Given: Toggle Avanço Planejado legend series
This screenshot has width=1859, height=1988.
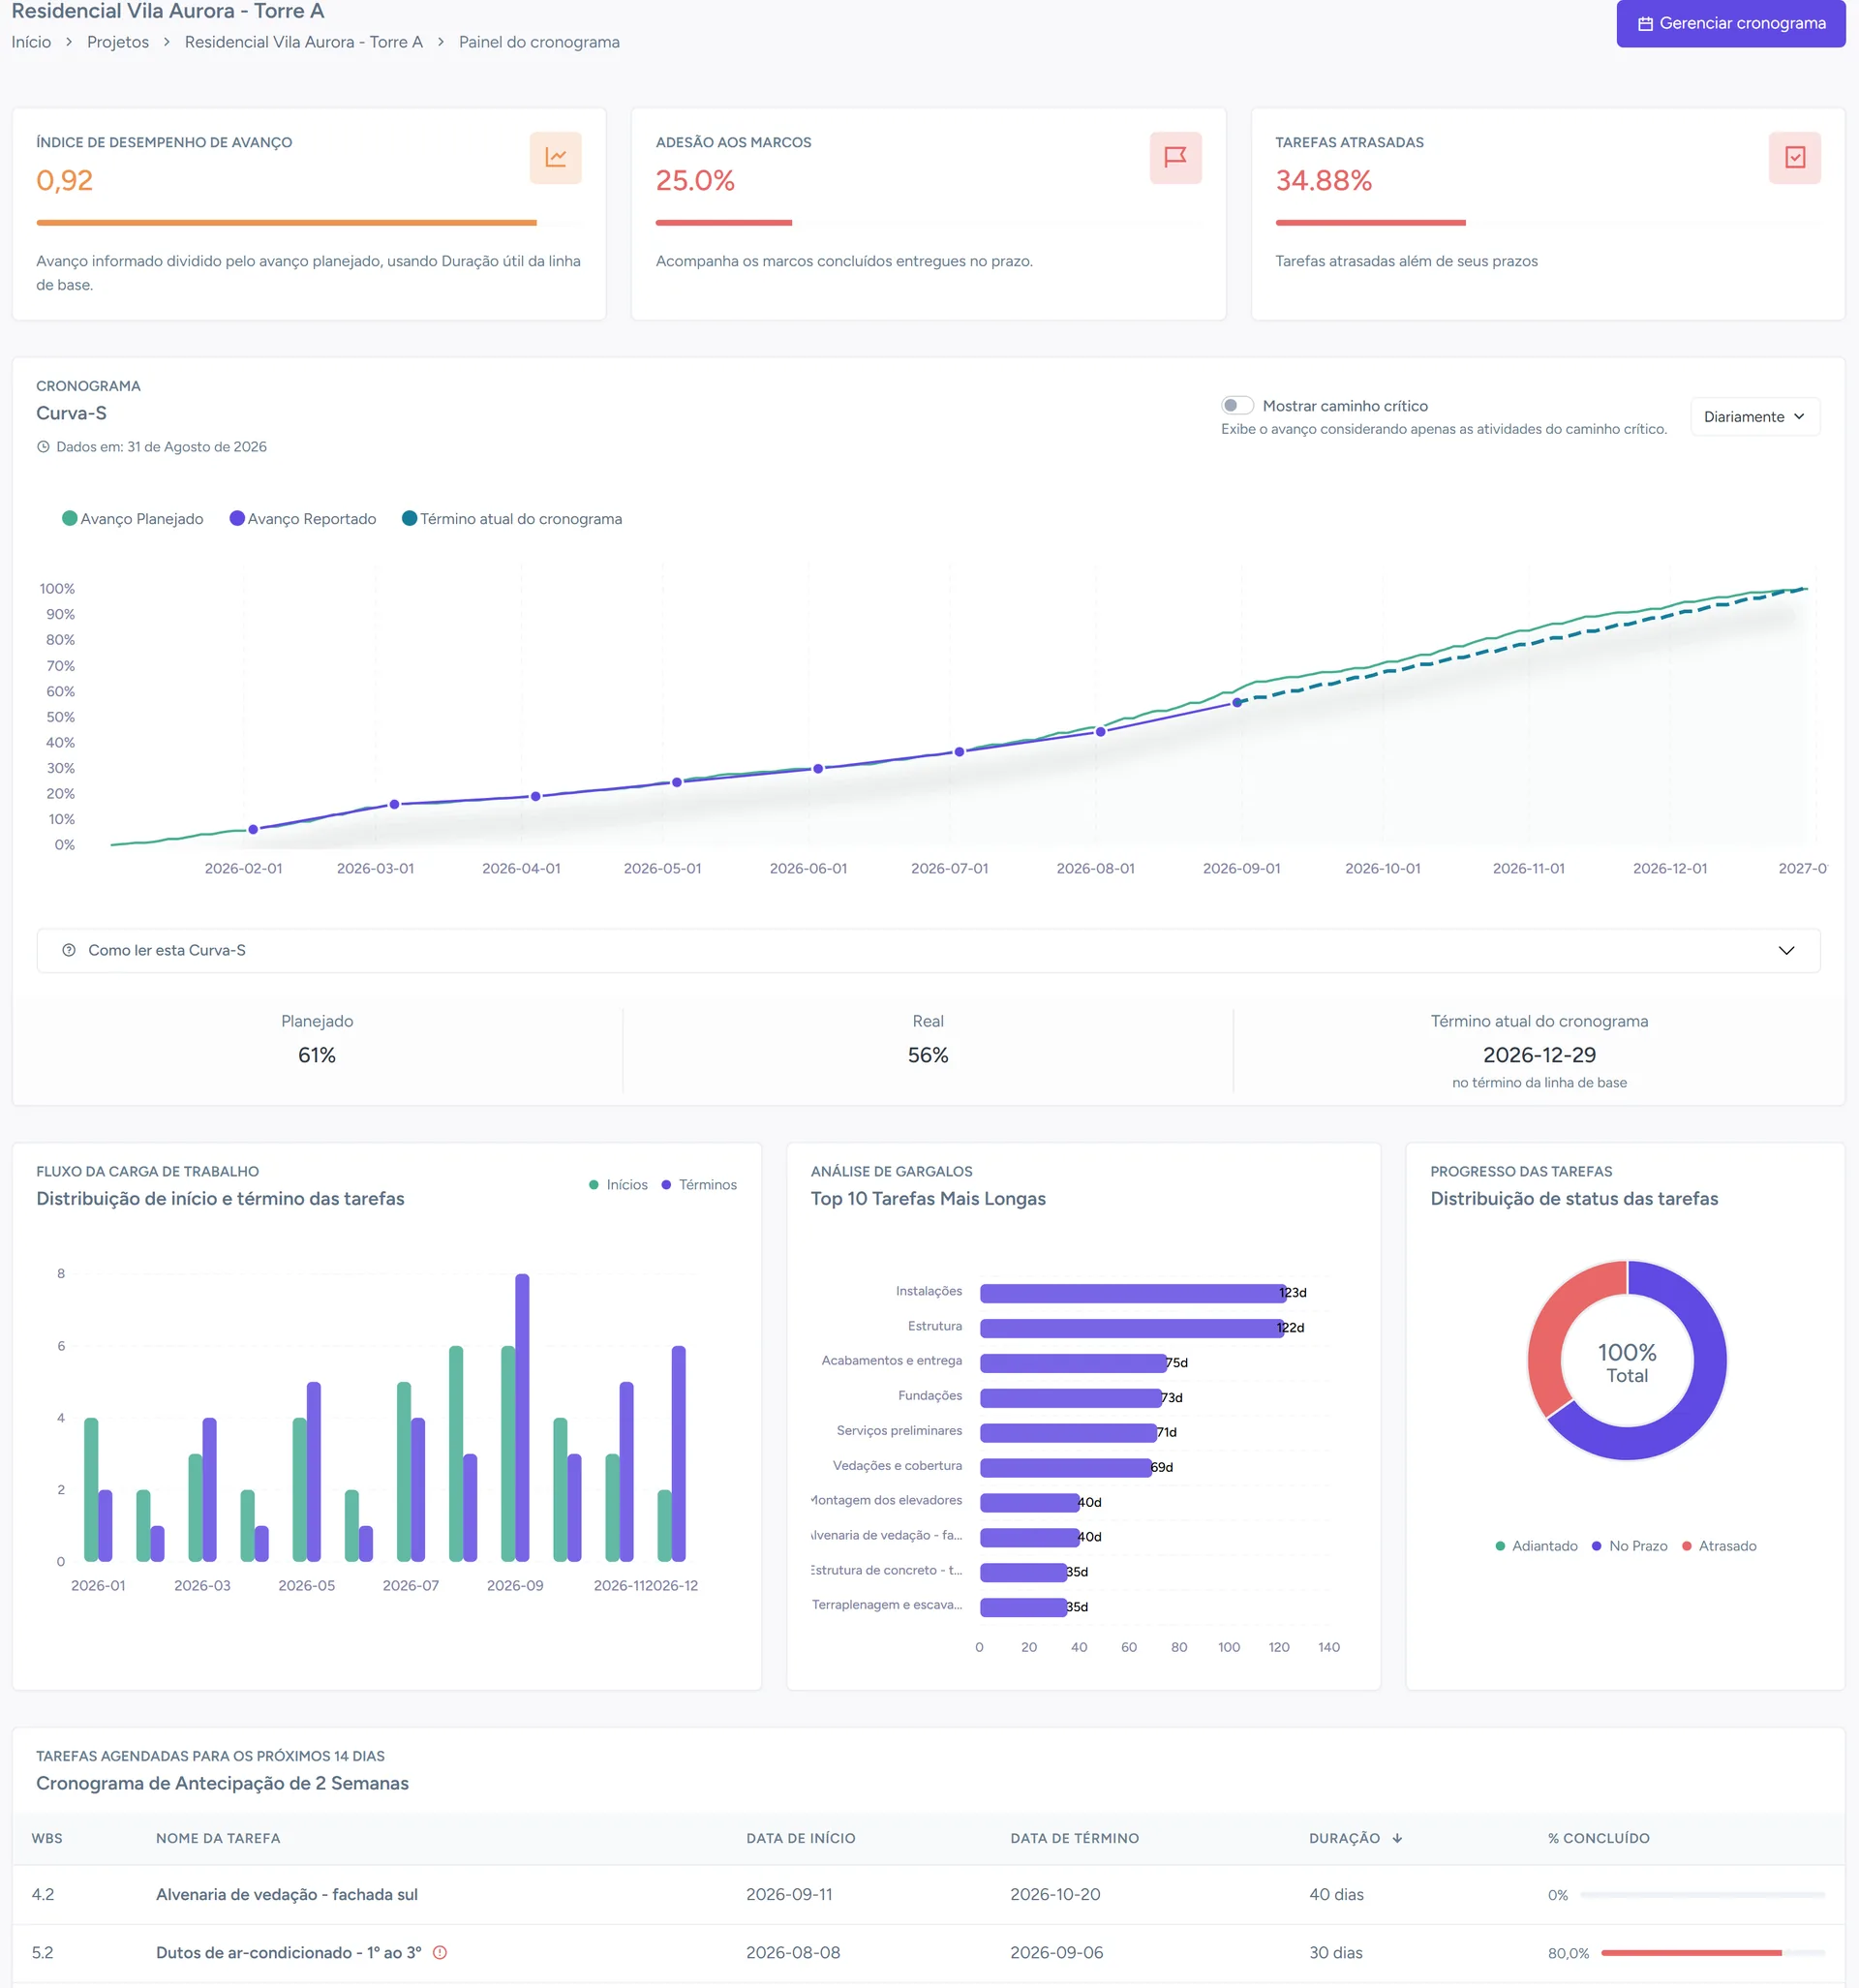Looking at the screenshot, I should click(132, 518).
